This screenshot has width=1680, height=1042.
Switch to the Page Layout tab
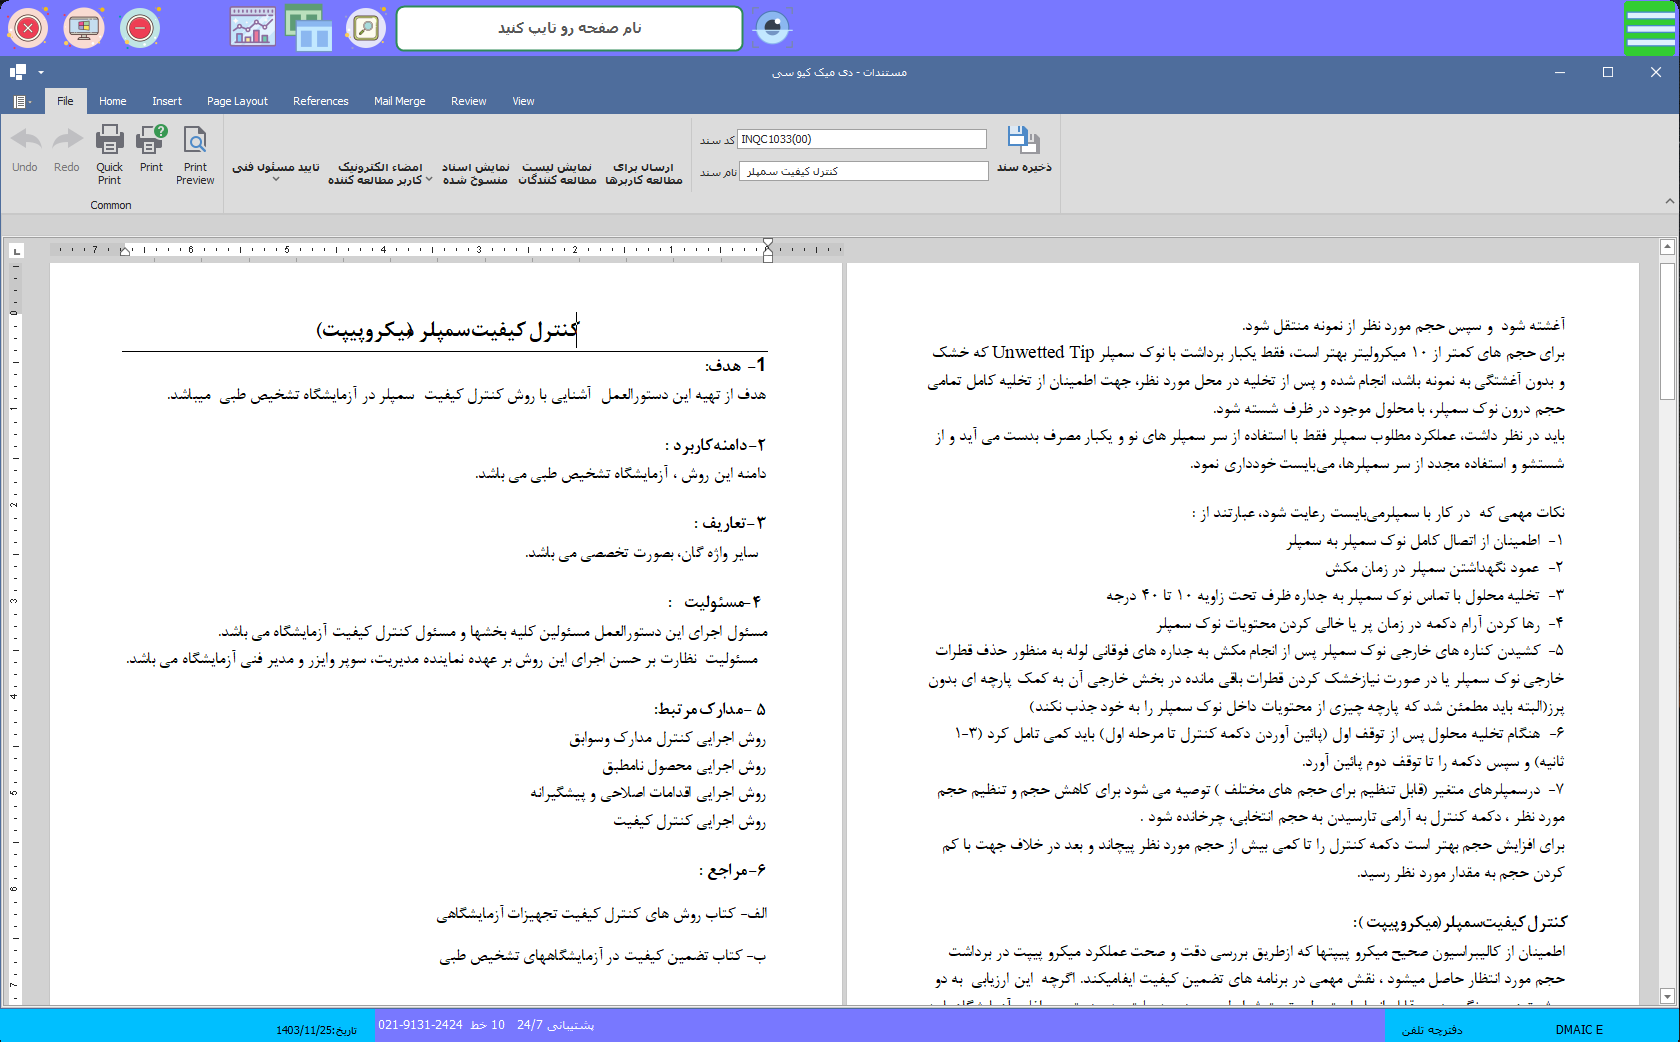click(237, 101)
